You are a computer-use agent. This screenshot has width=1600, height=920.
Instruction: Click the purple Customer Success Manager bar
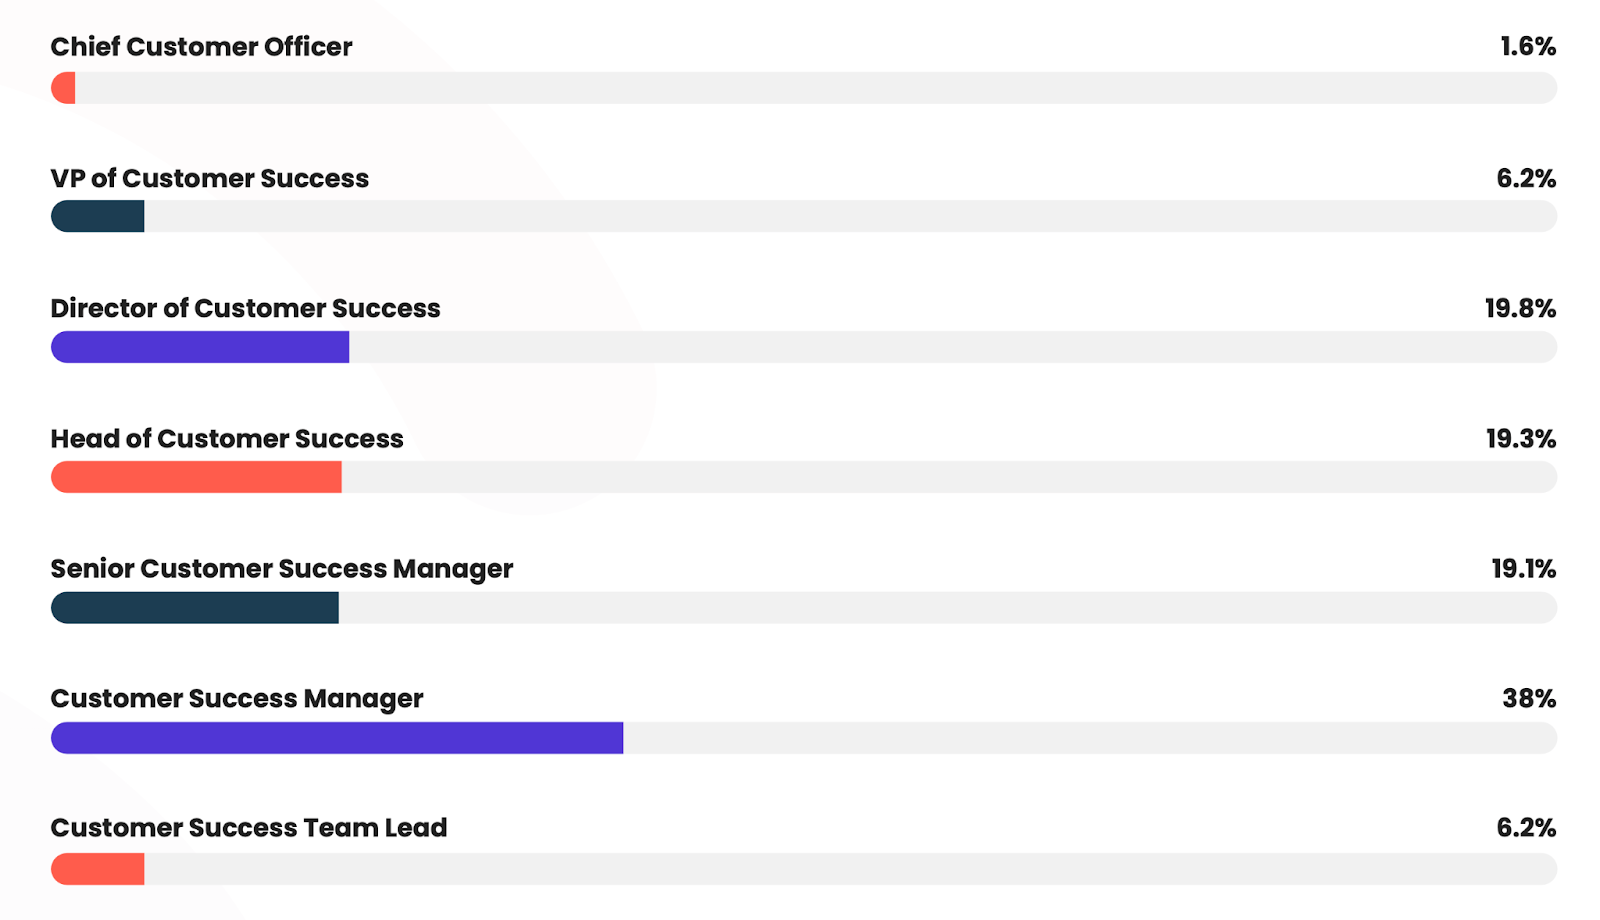(337, 737)
